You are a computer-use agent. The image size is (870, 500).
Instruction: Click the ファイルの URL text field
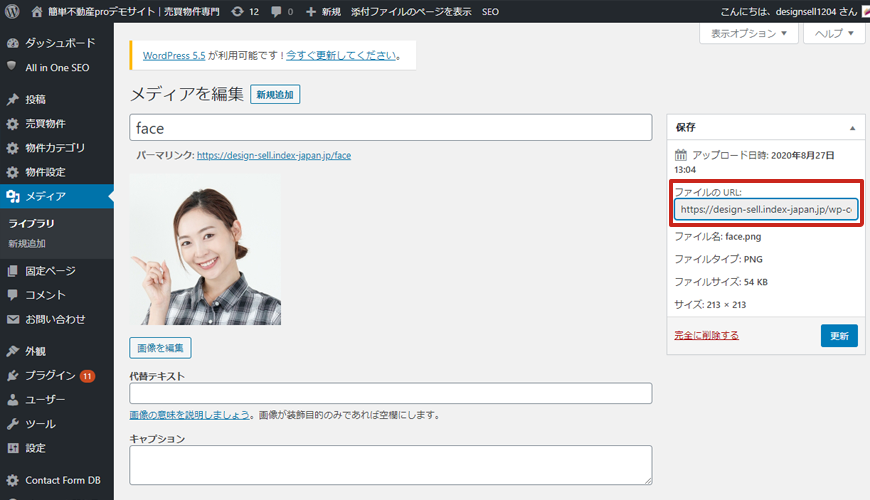click(x=765, y=210)
